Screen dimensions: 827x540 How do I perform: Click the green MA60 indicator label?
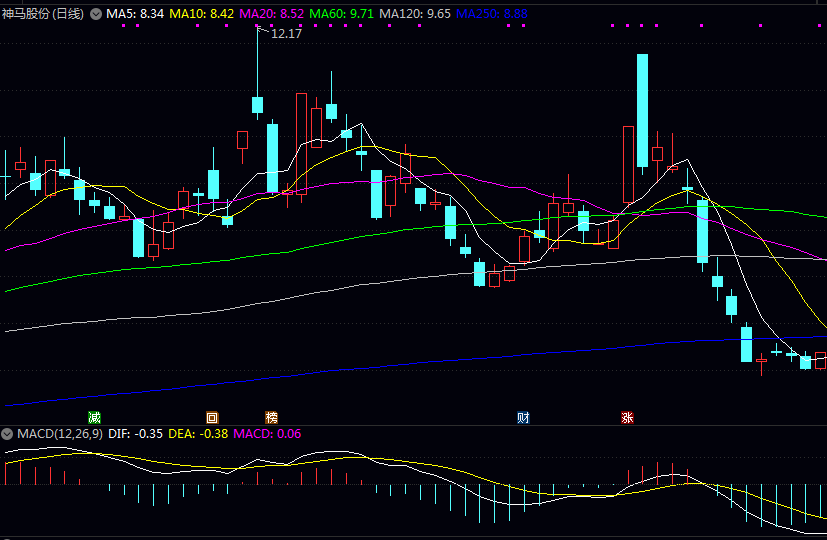[342, 14]
